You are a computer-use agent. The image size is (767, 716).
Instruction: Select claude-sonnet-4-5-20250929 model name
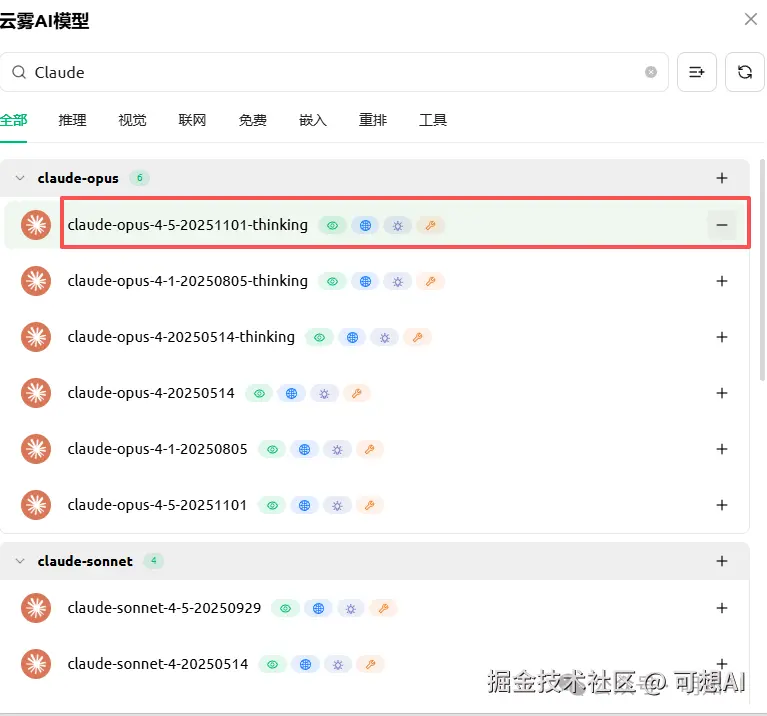point(164,608)
